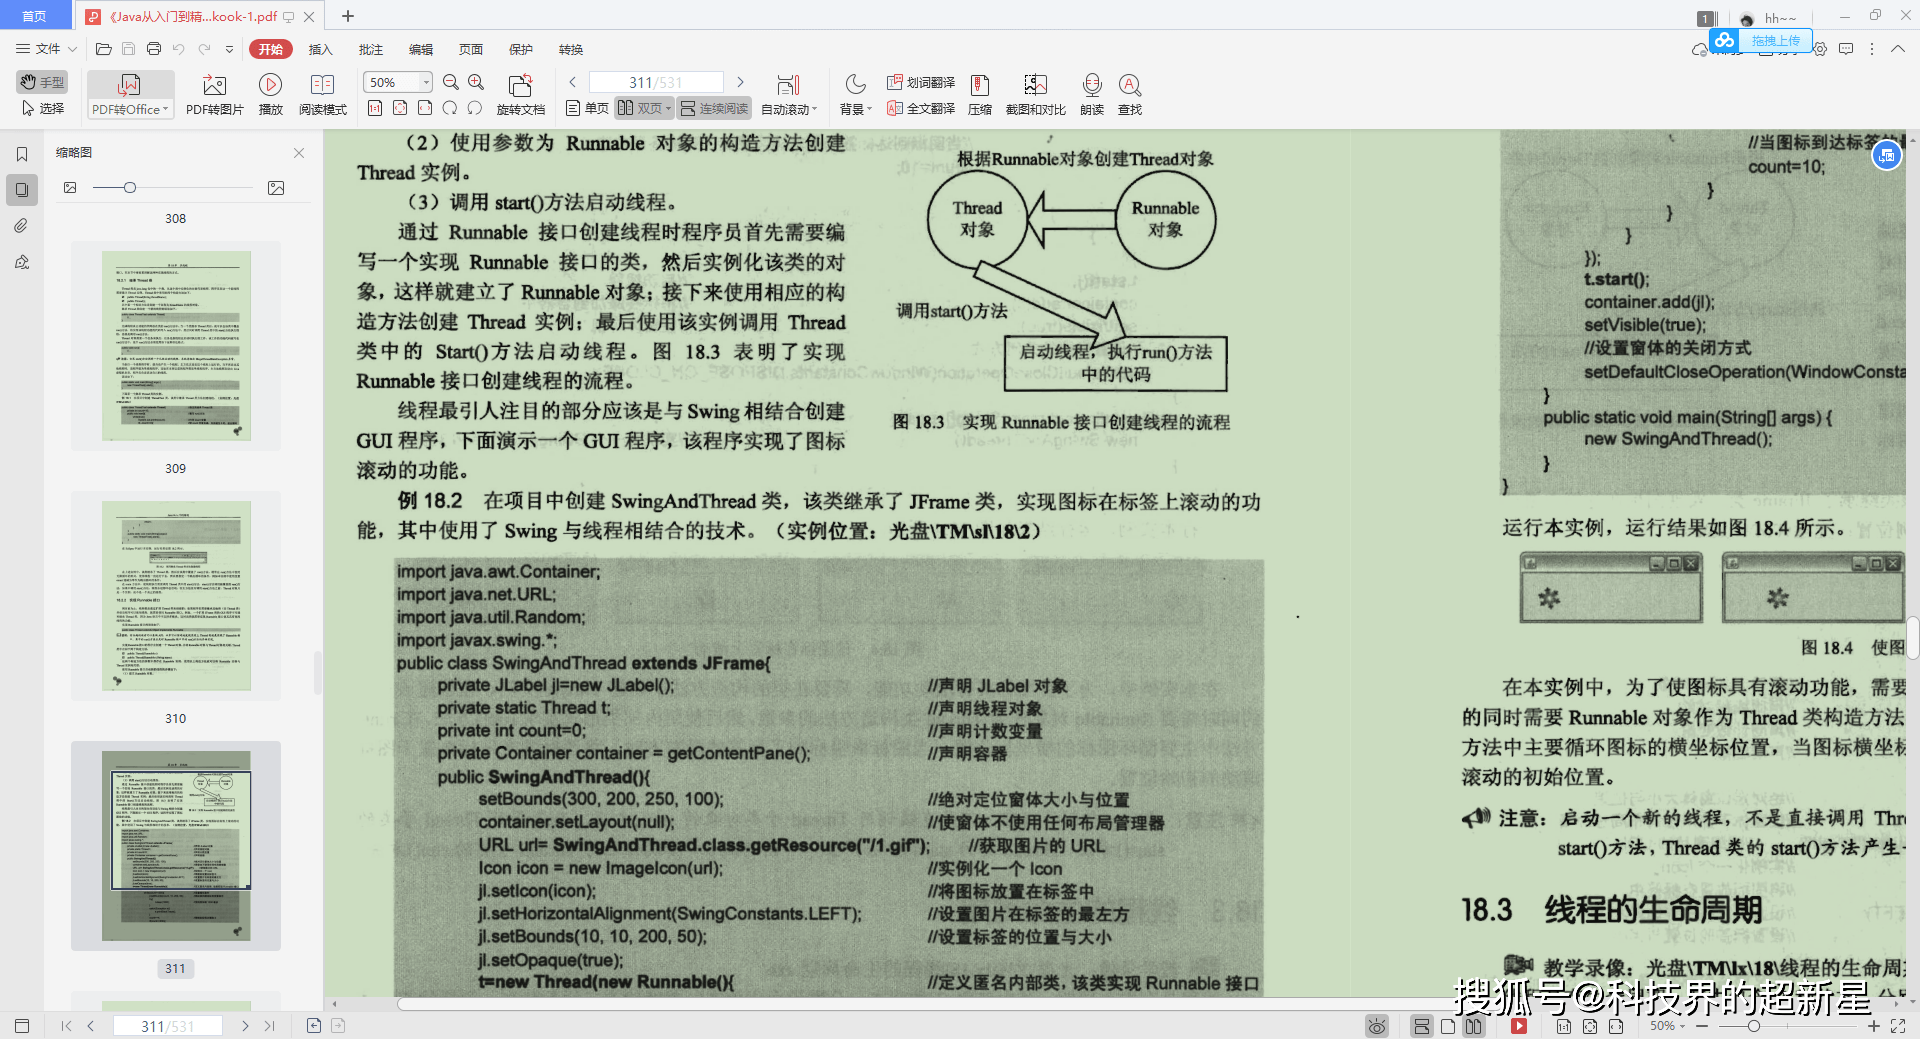This screenshot has height=1039, width=1920.
Task: Toggle eye protection mode in status bar
Action: point(1377,1026)
